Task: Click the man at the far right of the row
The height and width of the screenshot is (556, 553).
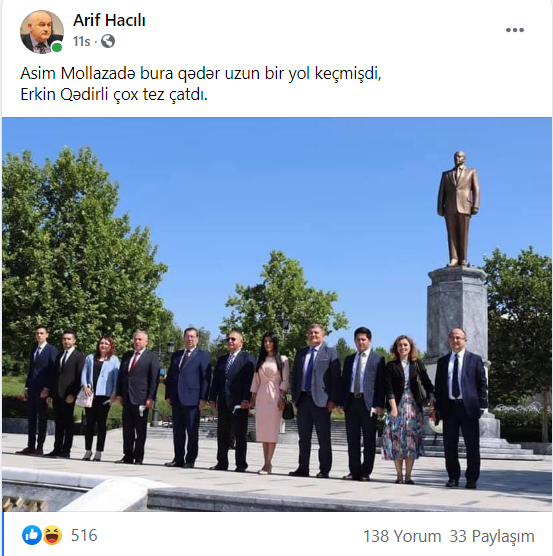Action: coord(460,408)
